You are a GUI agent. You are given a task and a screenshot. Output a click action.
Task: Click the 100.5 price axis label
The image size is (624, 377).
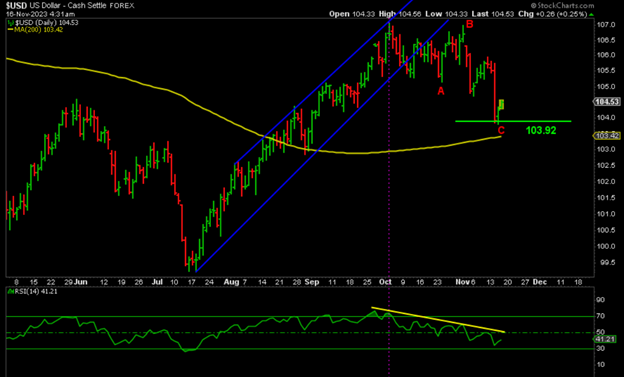(606, 230)
